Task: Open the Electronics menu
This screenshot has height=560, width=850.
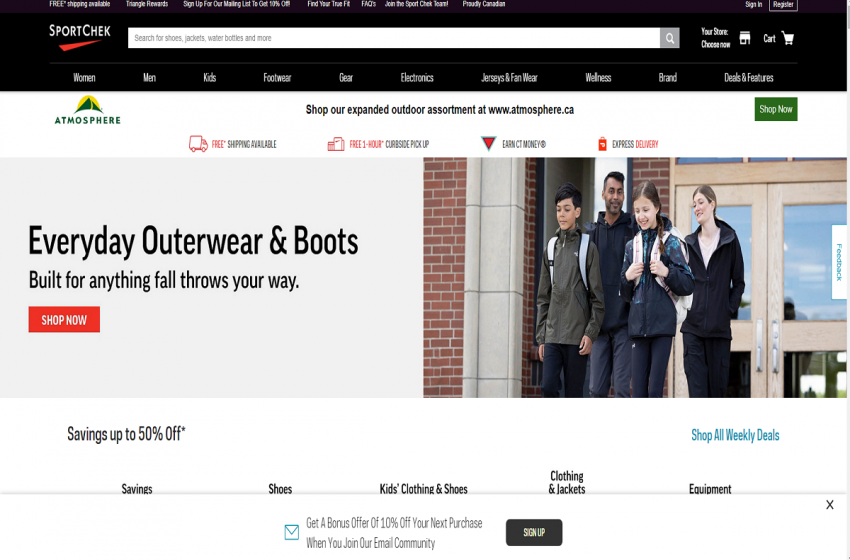Action: (417, 78)
